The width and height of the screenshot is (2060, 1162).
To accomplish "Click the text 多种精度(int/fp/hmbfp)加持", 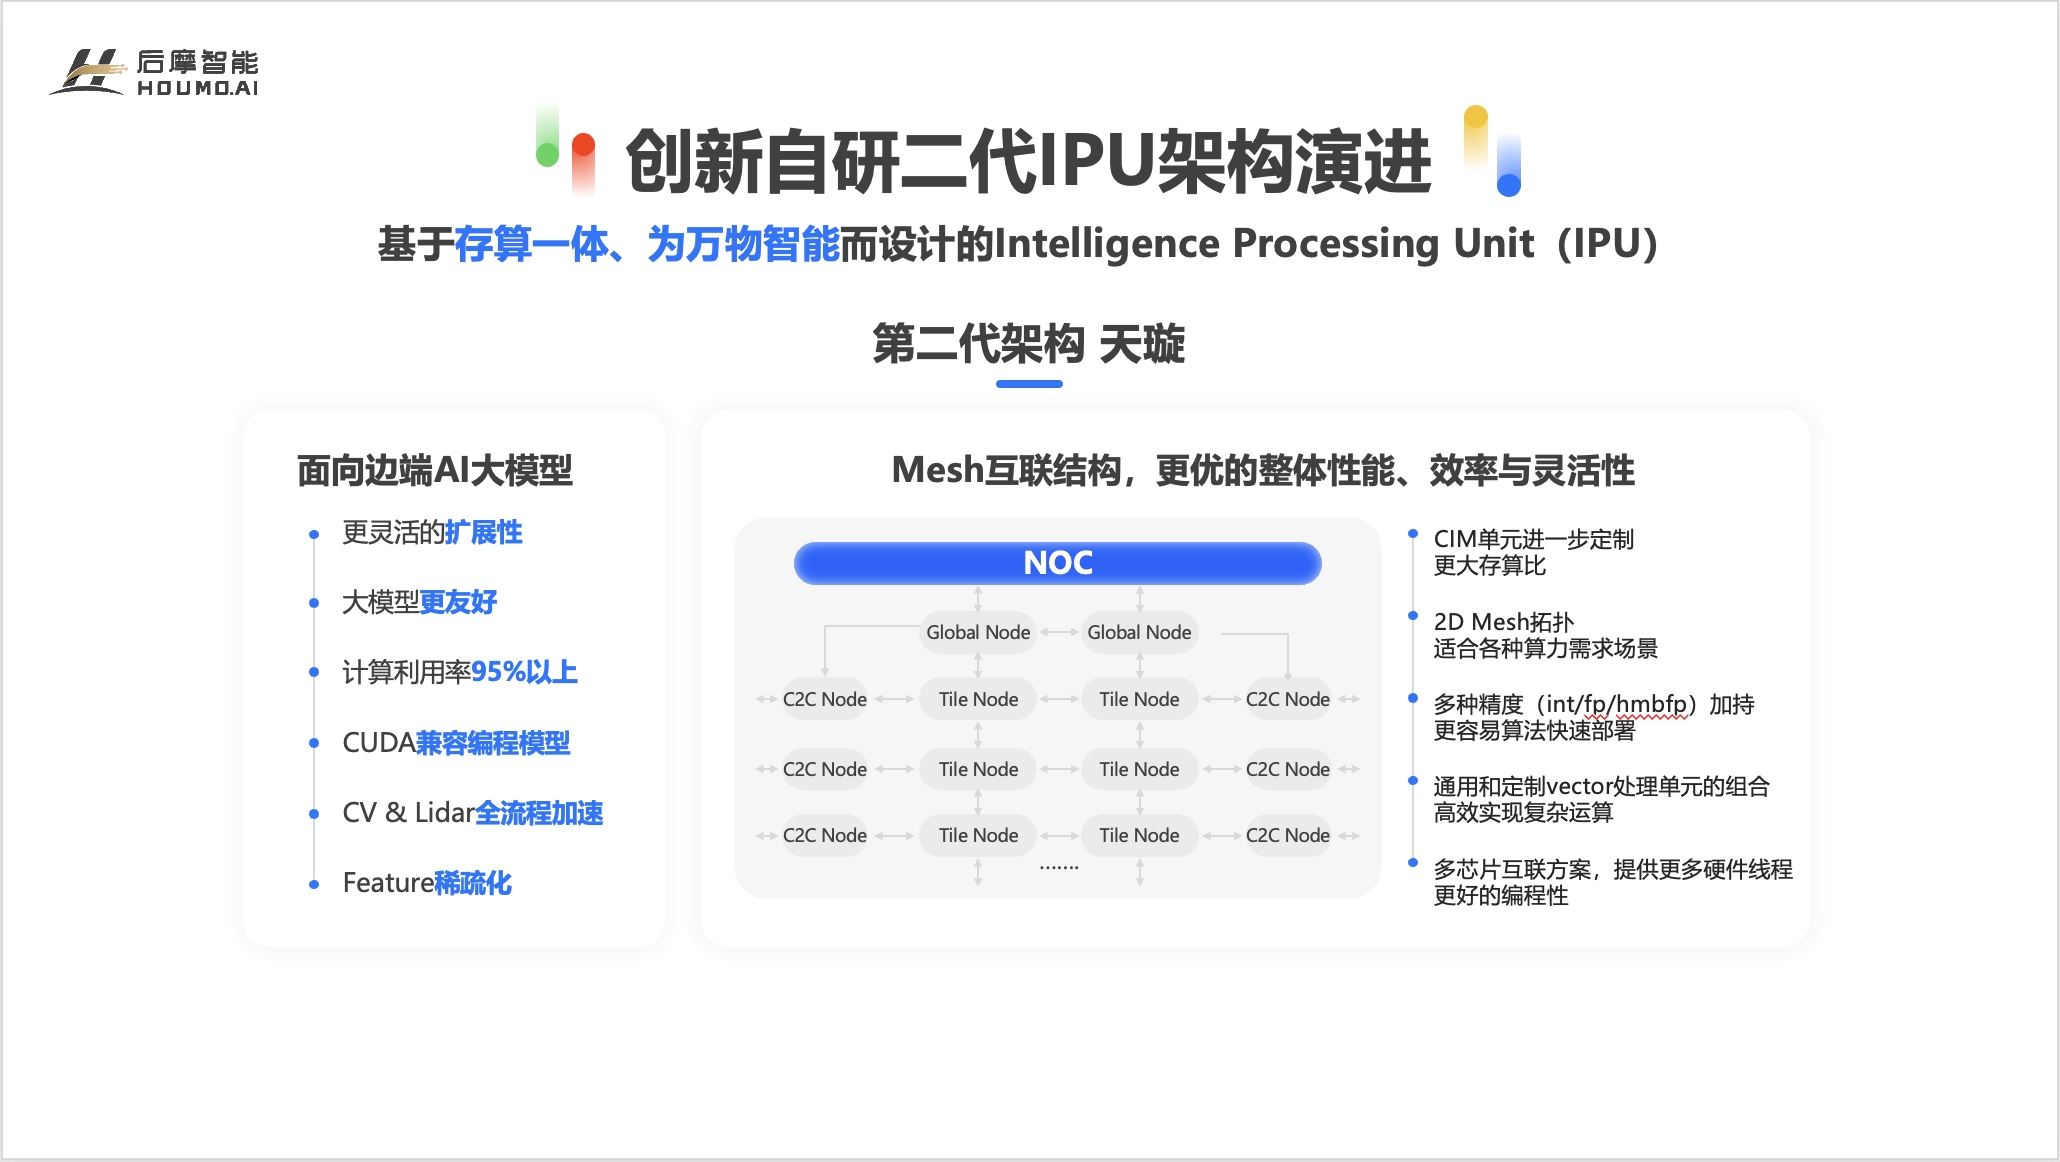I will pyautogui.click(x=1594, y=704).
